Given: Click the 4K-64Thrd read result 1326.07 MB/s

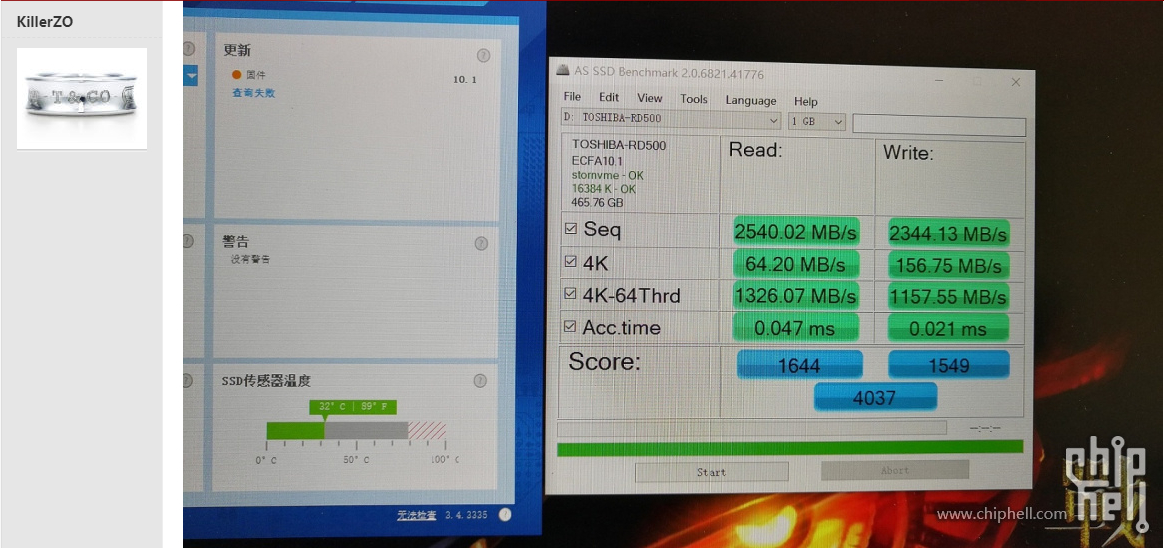Looking at the screenshot, I should pyautogui.click(x=796, y=297).
